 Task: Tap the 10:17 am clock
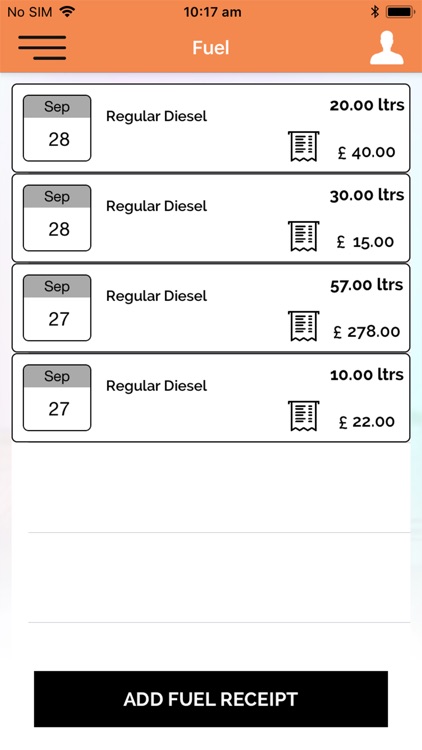212,12
